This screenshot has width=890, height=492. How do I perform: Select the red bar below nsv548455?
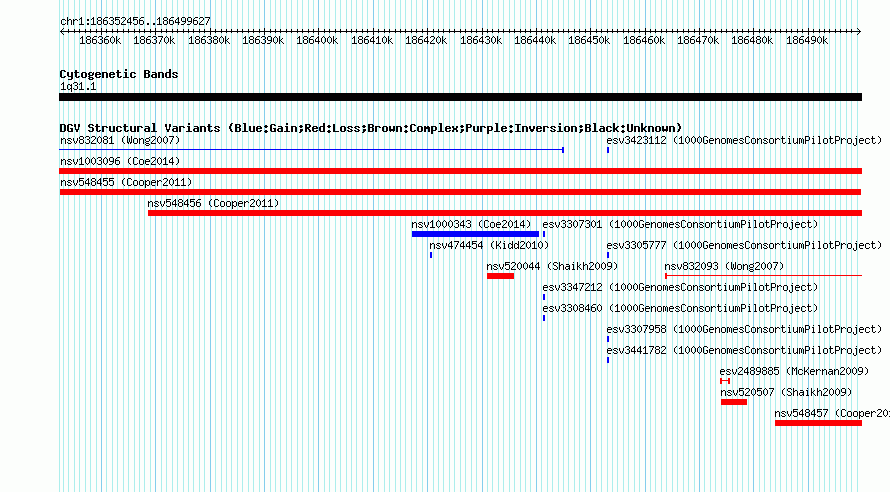(460, 192)
